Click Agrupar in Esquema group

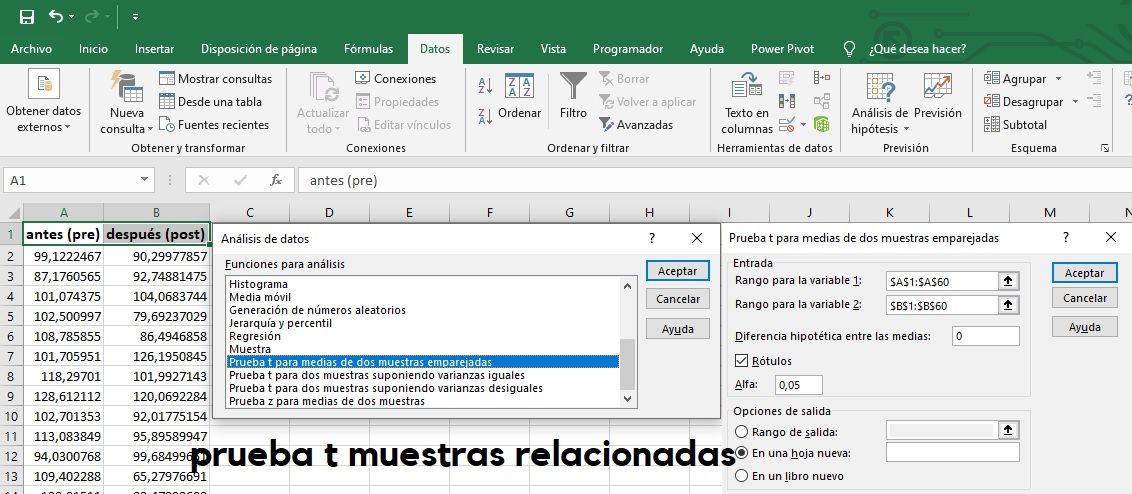[x=1015, y=79]
